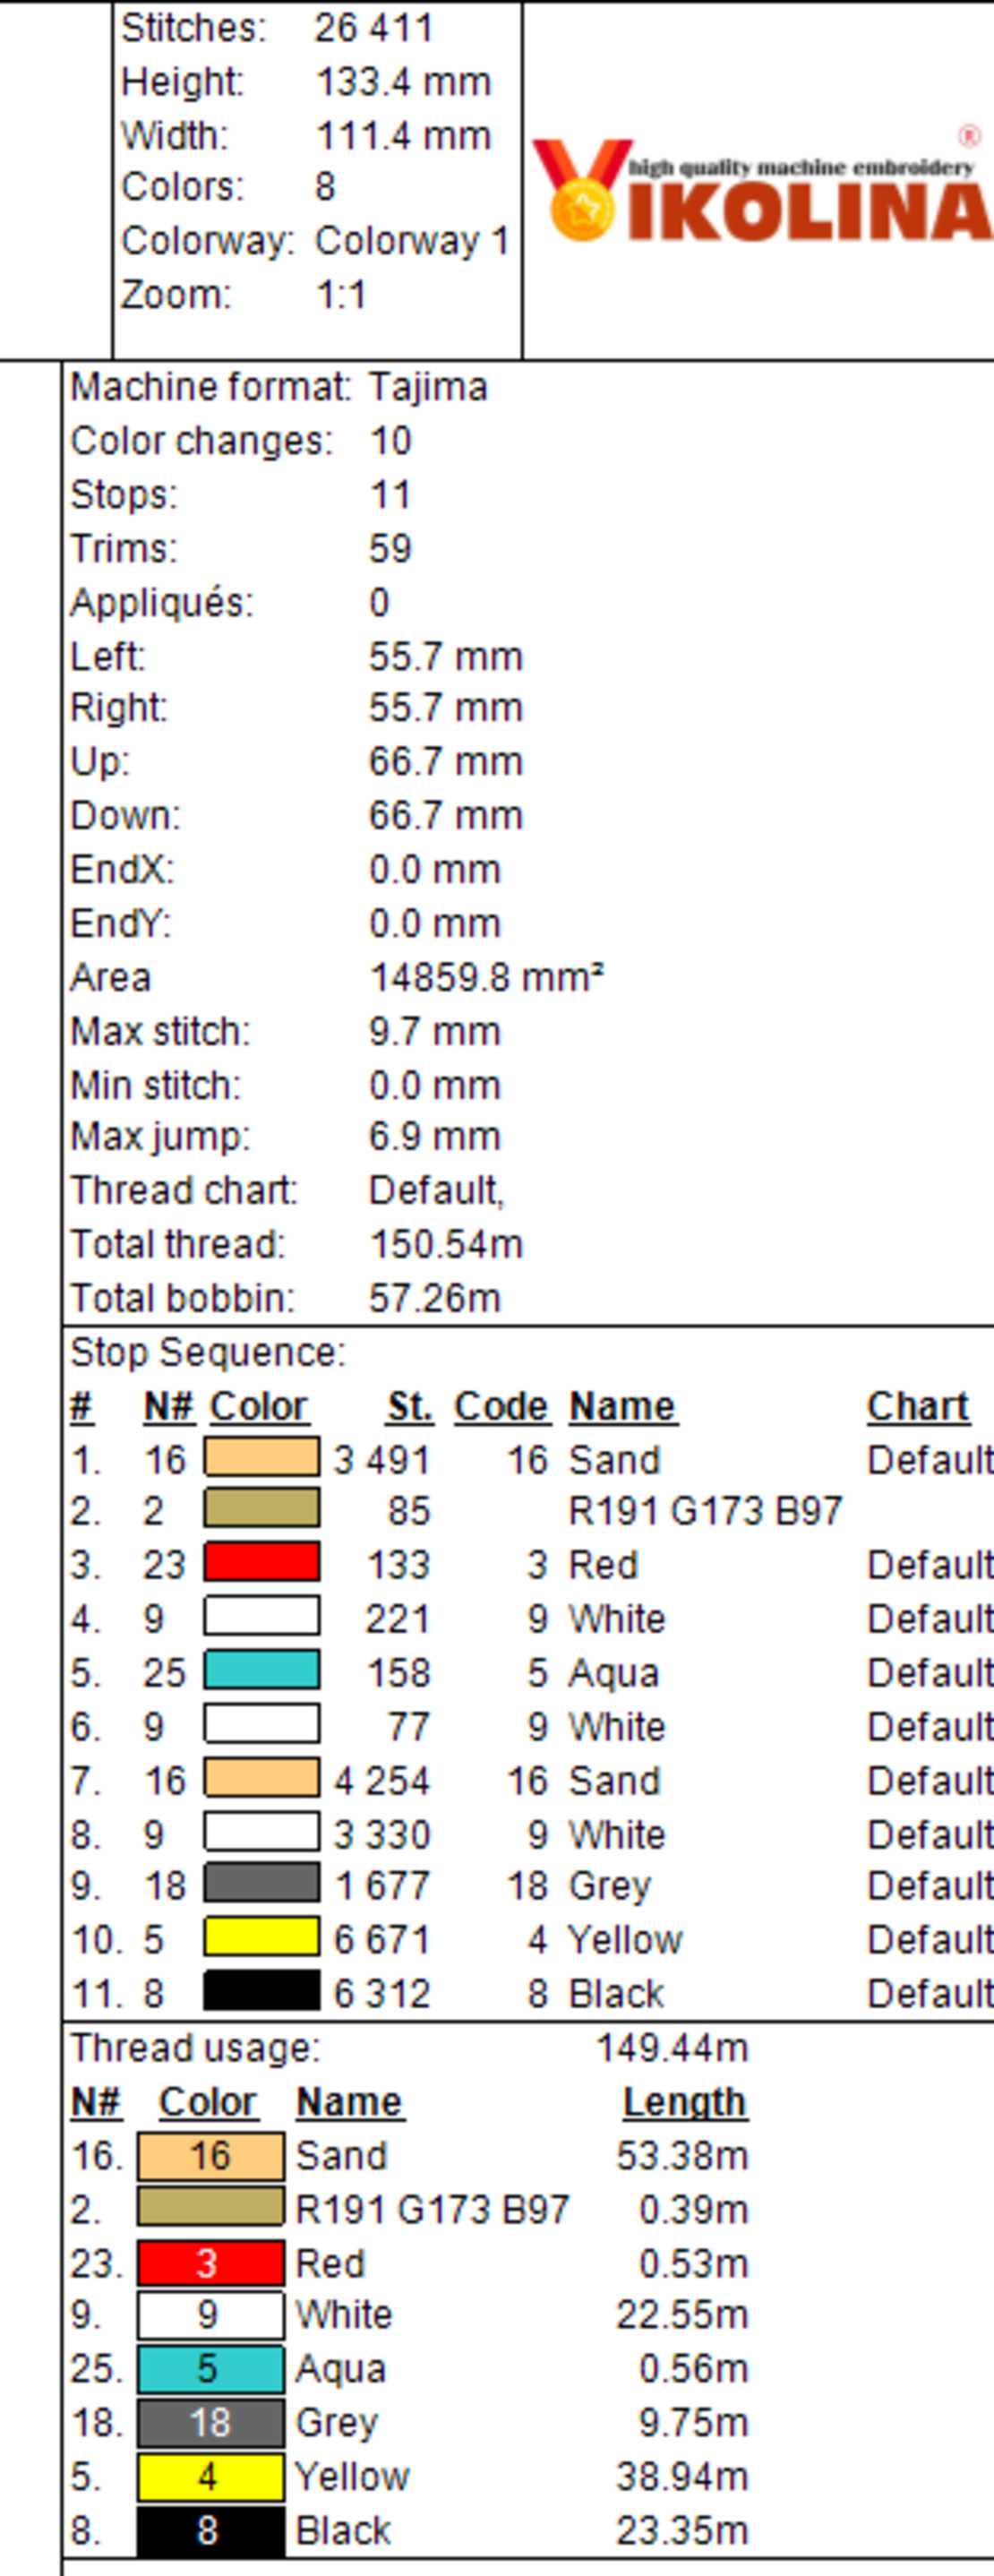The image size is (994, 2576).
Task: Click the Total thread value 150.54m
Action: [x=446, y=1245]
